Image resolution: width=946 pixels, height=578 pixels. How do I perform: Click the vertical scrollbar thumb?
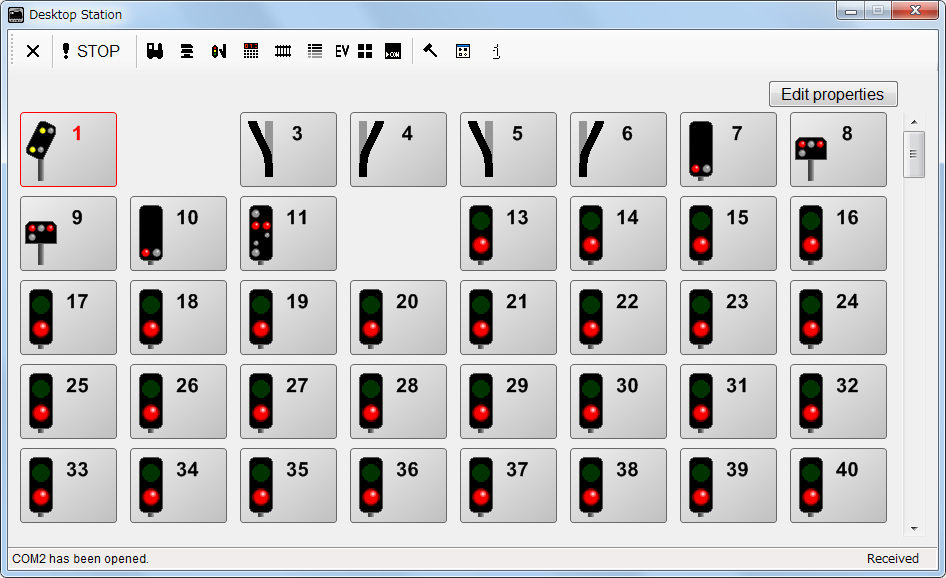click(913, 154)
